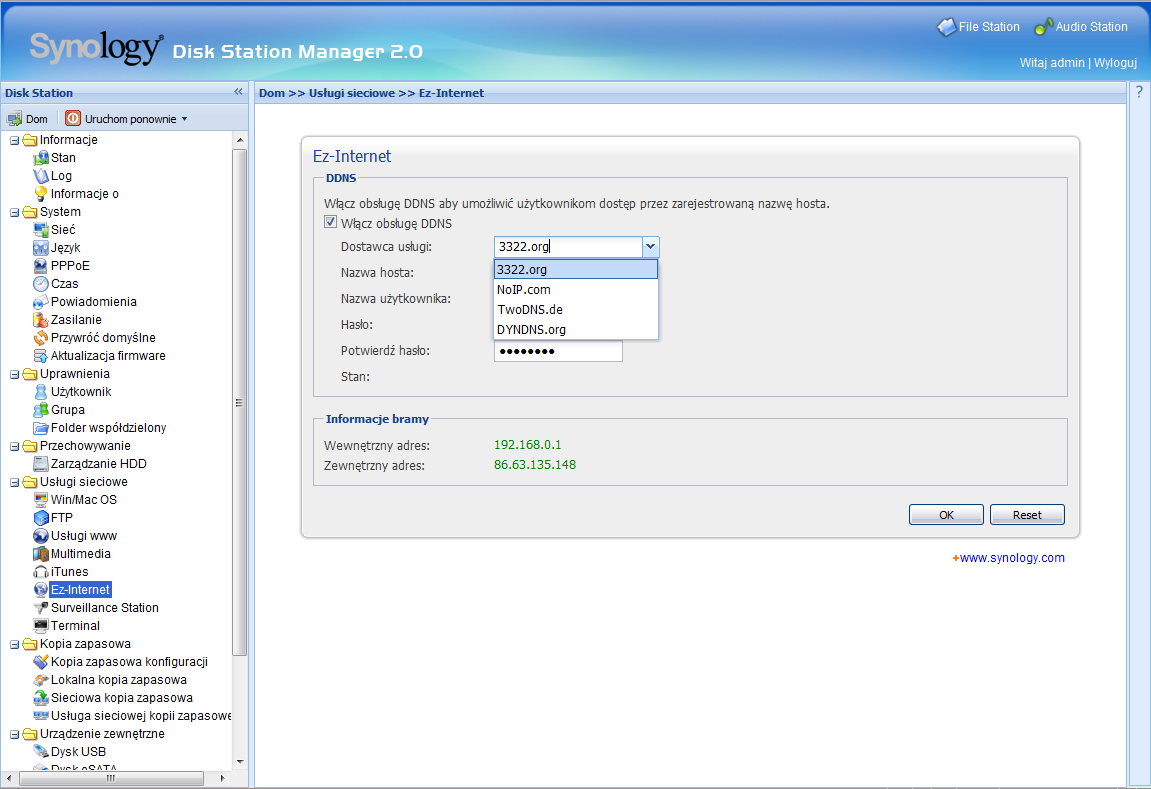Select DYNDNS.org in the provider list
Image resolution: width=1151 pixels, height=789 pixels.
576,330
